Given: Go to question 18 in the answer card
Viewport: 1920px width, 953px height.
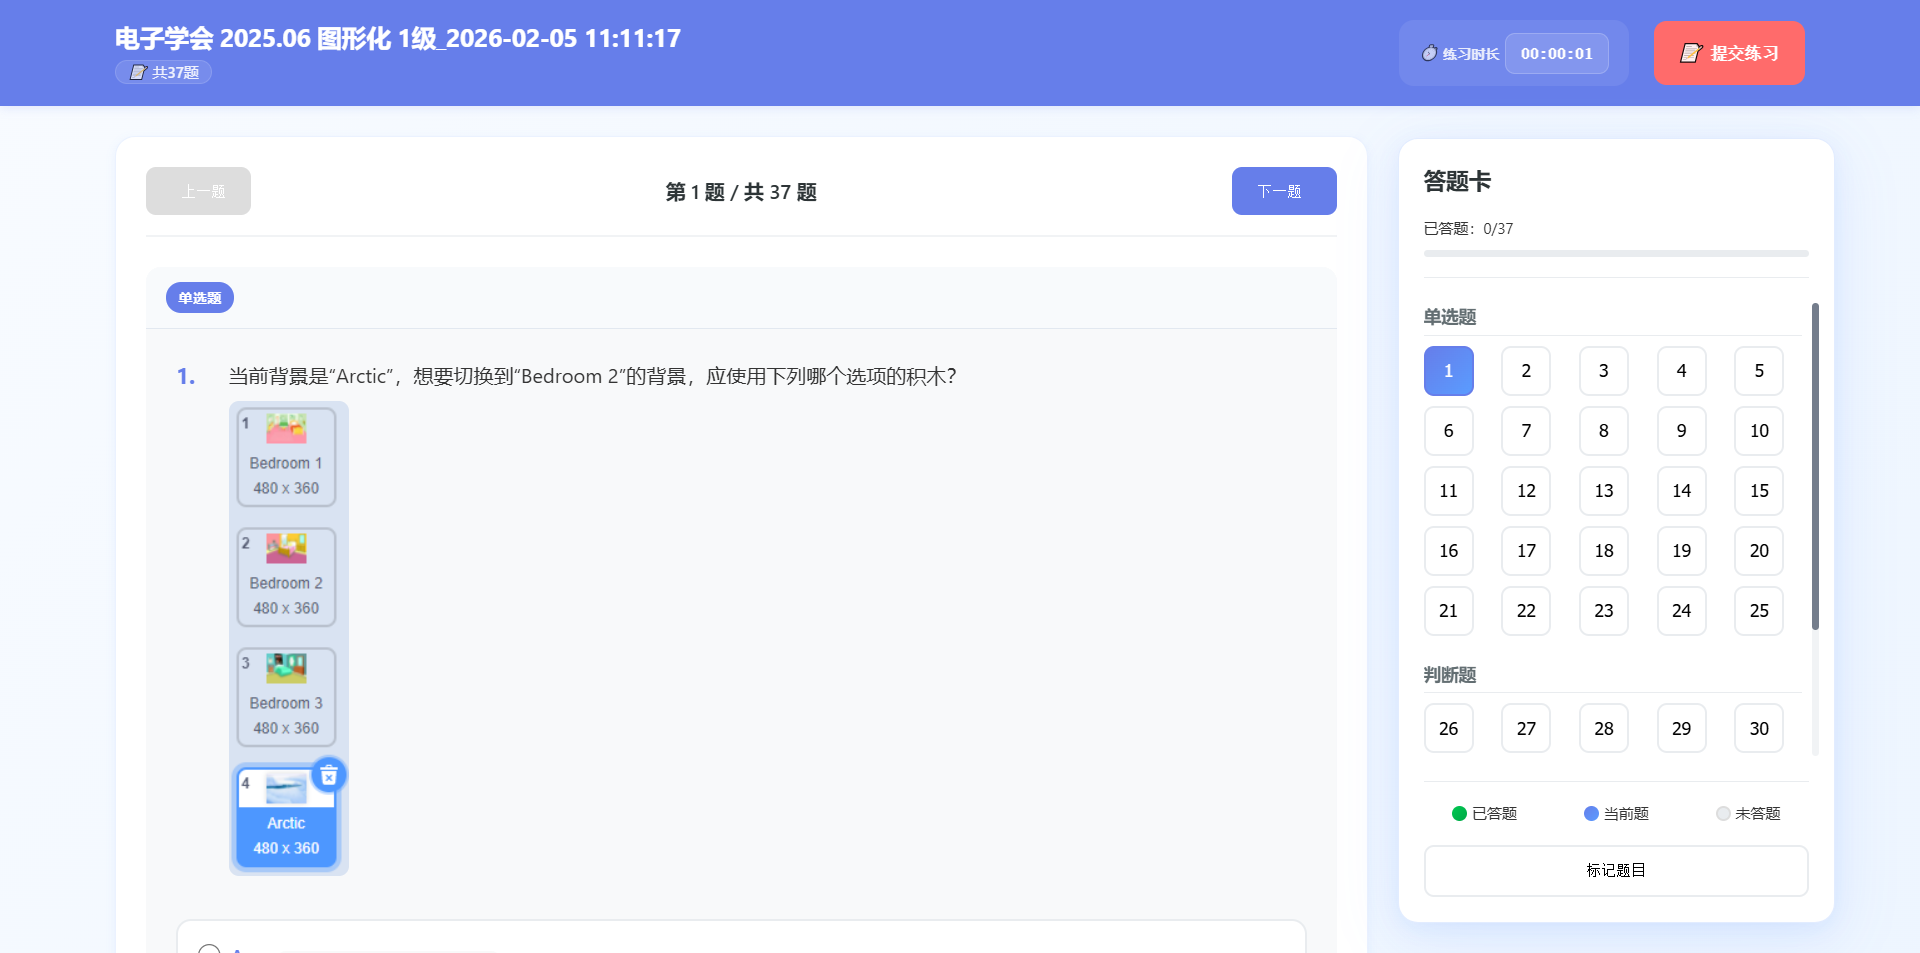Looking at the screenshot, I should point(1604,551).
